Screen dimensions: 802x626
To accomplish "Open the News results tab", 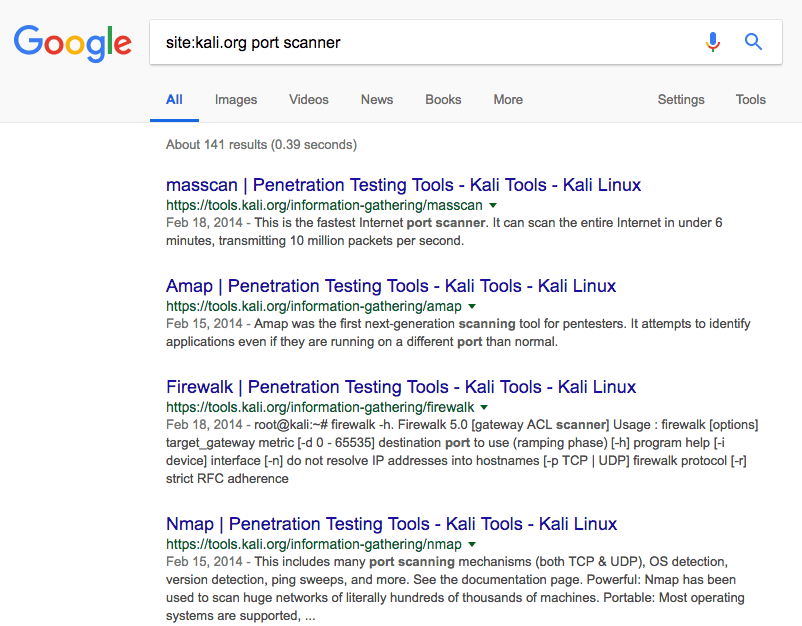I will pyautogui.click(x=377, y=100).
